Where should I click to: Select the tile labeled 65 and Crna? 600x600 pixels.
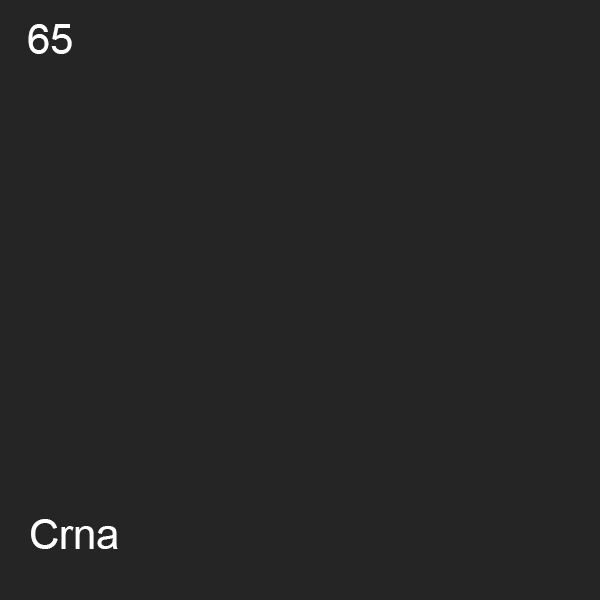[x=300, y=300]
